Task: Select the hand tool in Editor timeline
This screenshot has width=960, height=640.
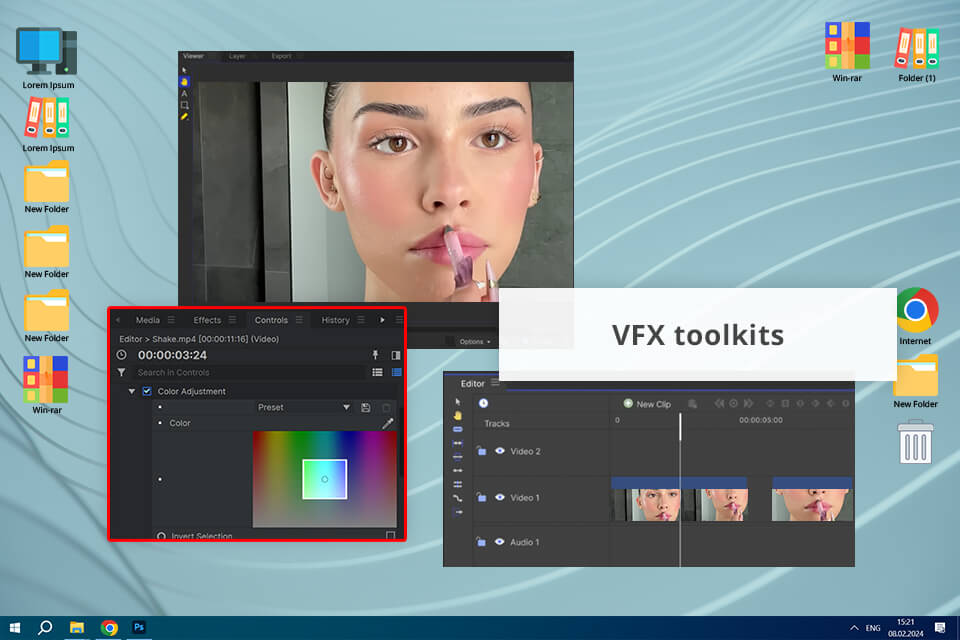Action: [457, 416]
